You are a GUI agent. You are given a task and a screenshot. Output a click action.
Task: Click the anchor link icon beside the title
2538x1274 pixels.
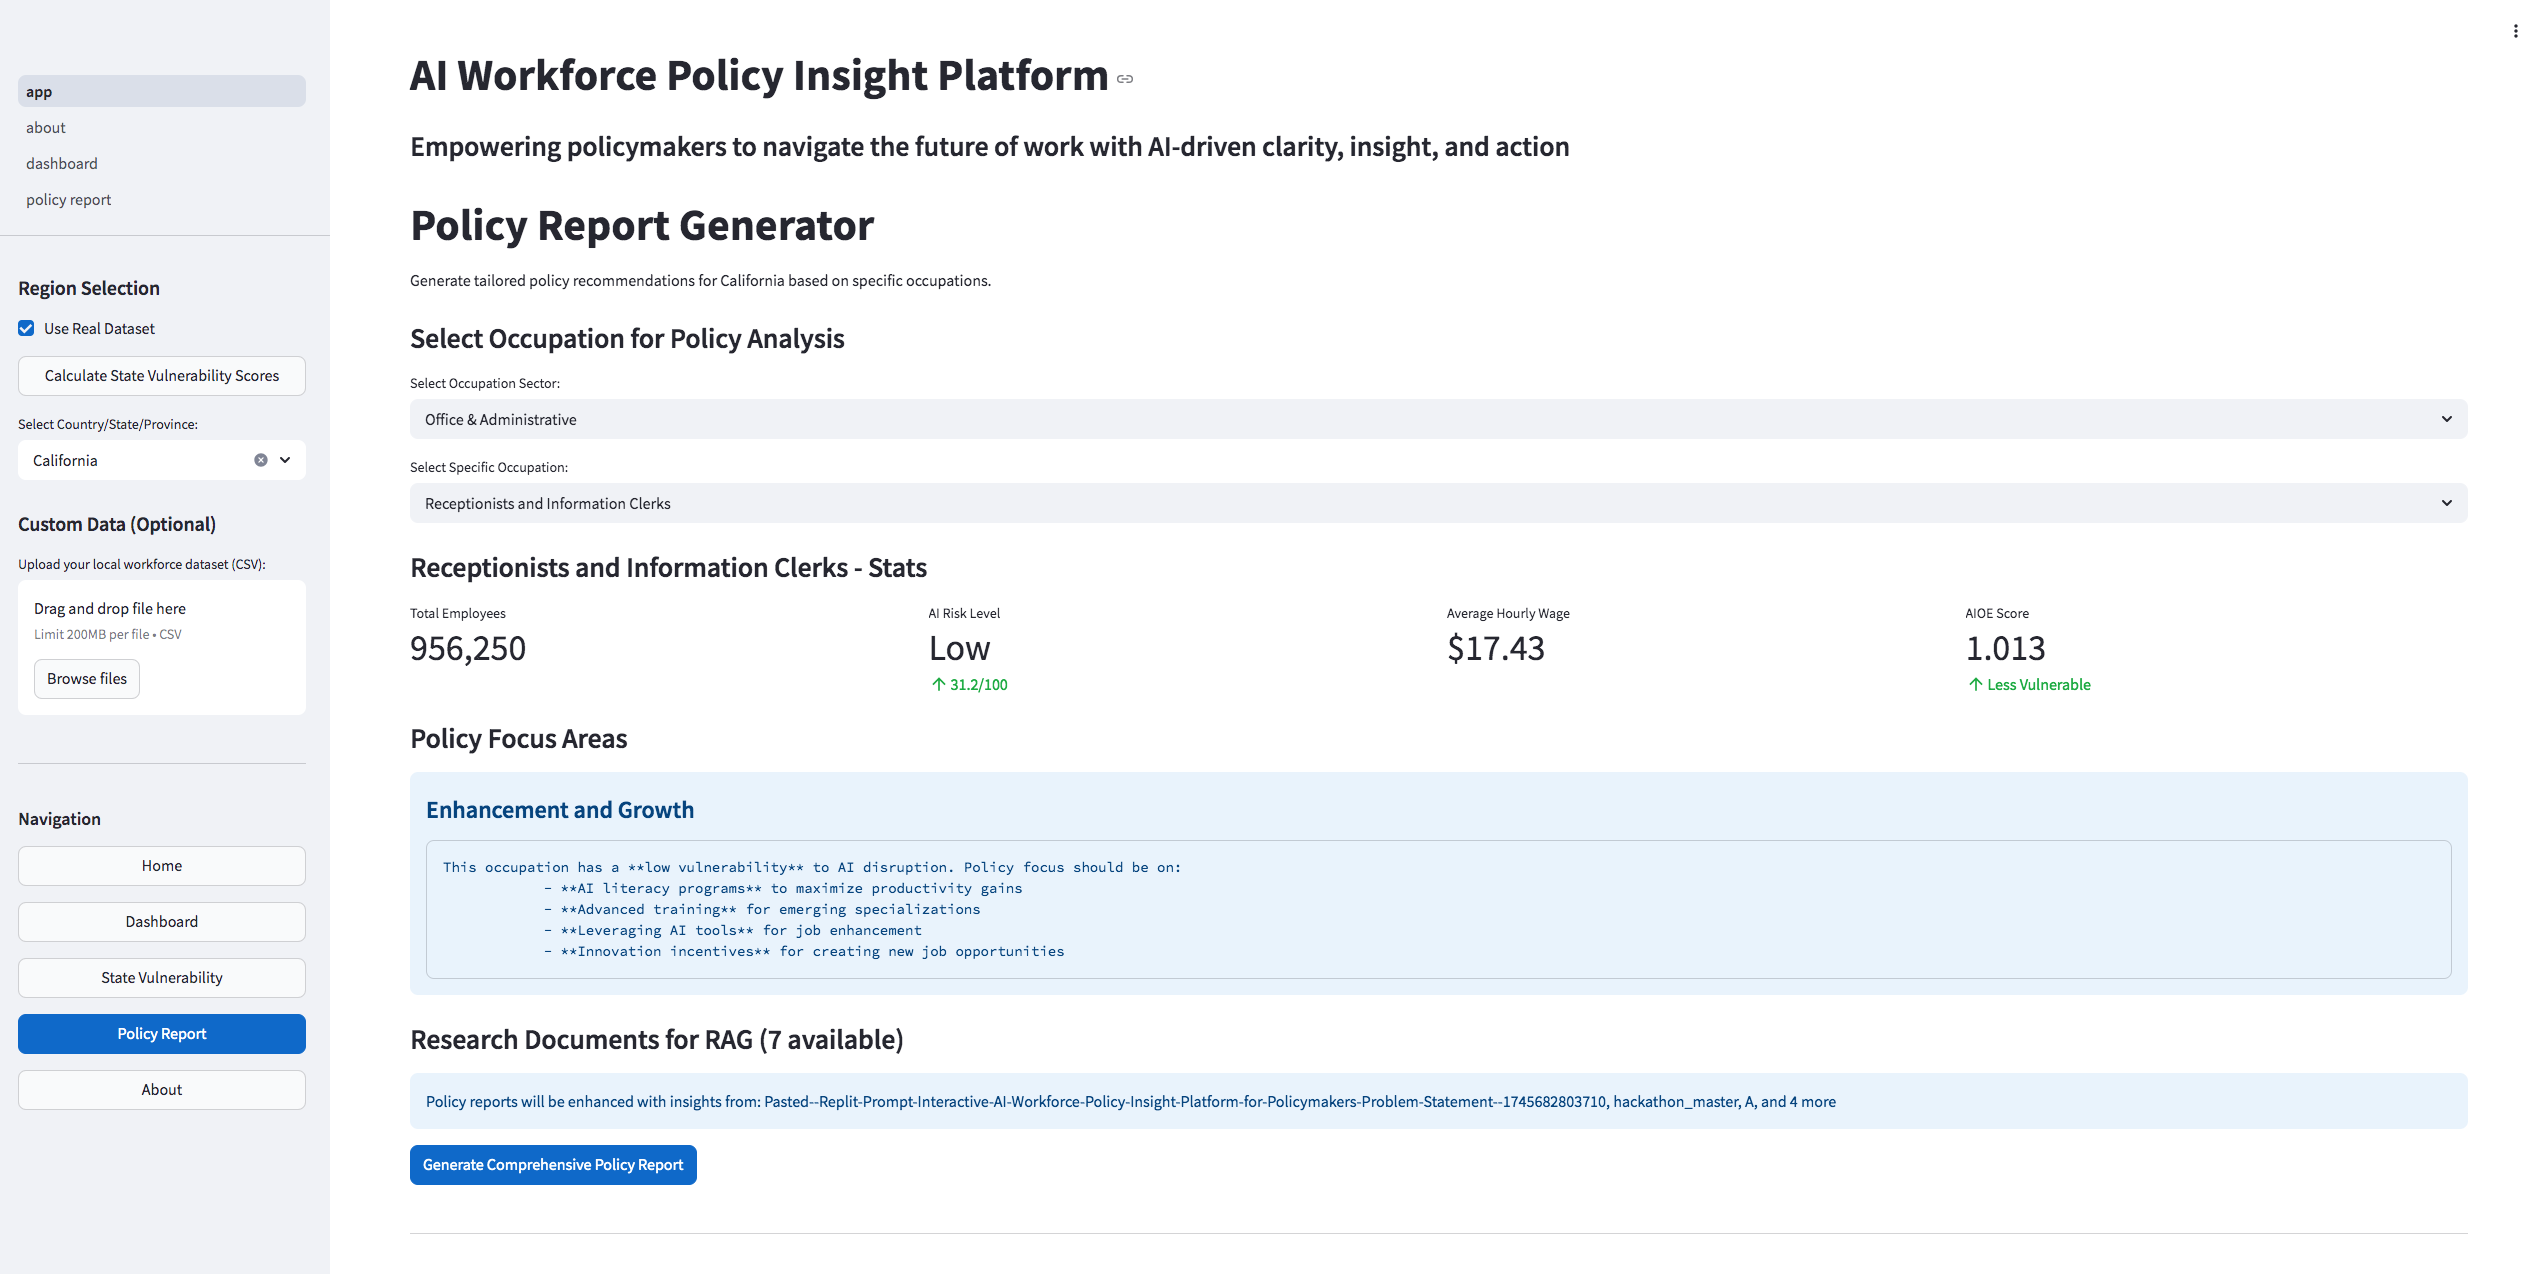1125,79
